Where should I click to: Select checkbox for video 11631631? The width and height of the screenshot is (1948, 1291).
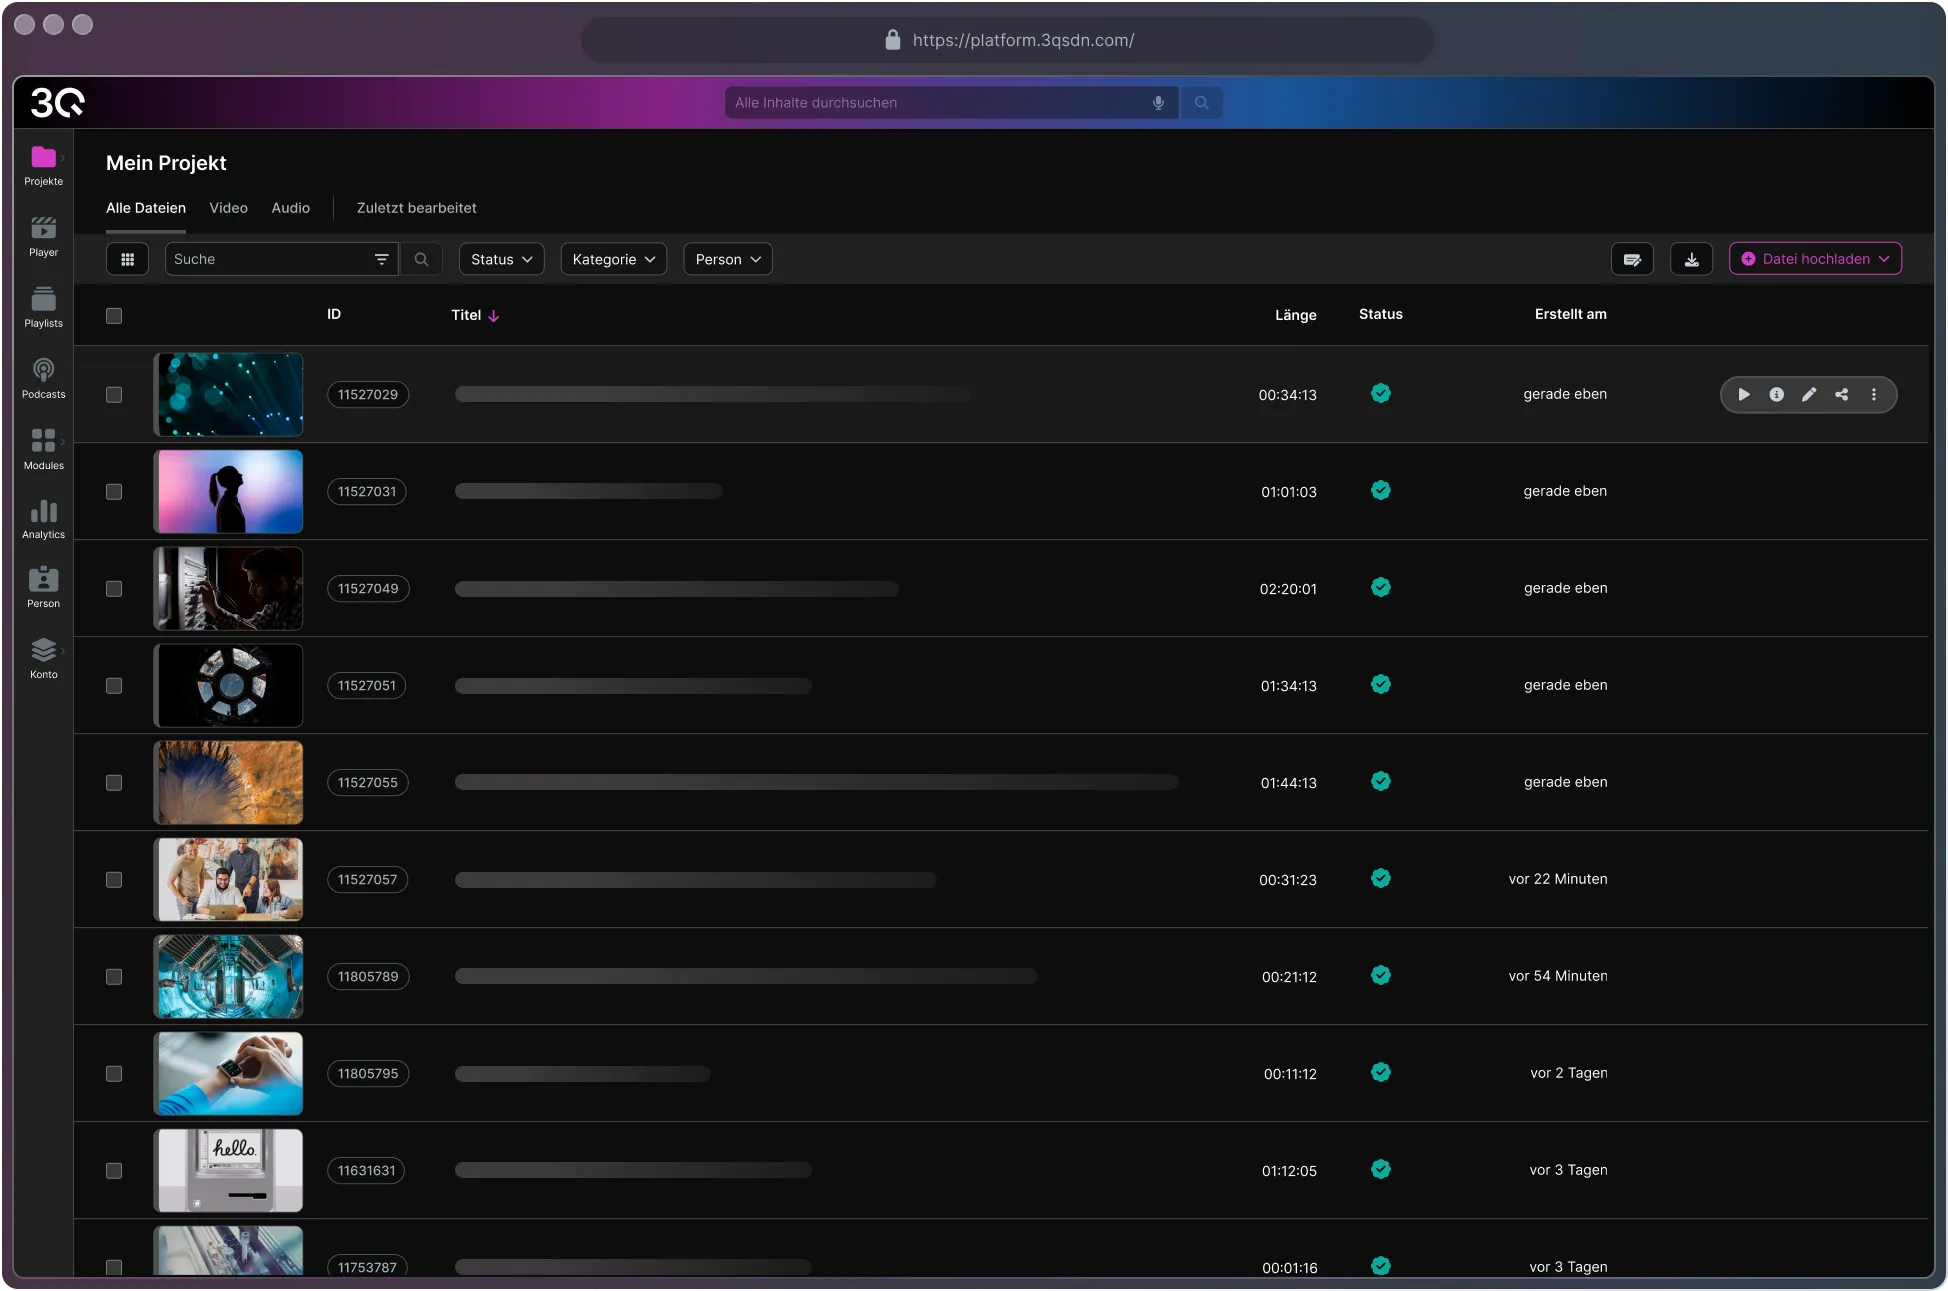coord(114,1171)
